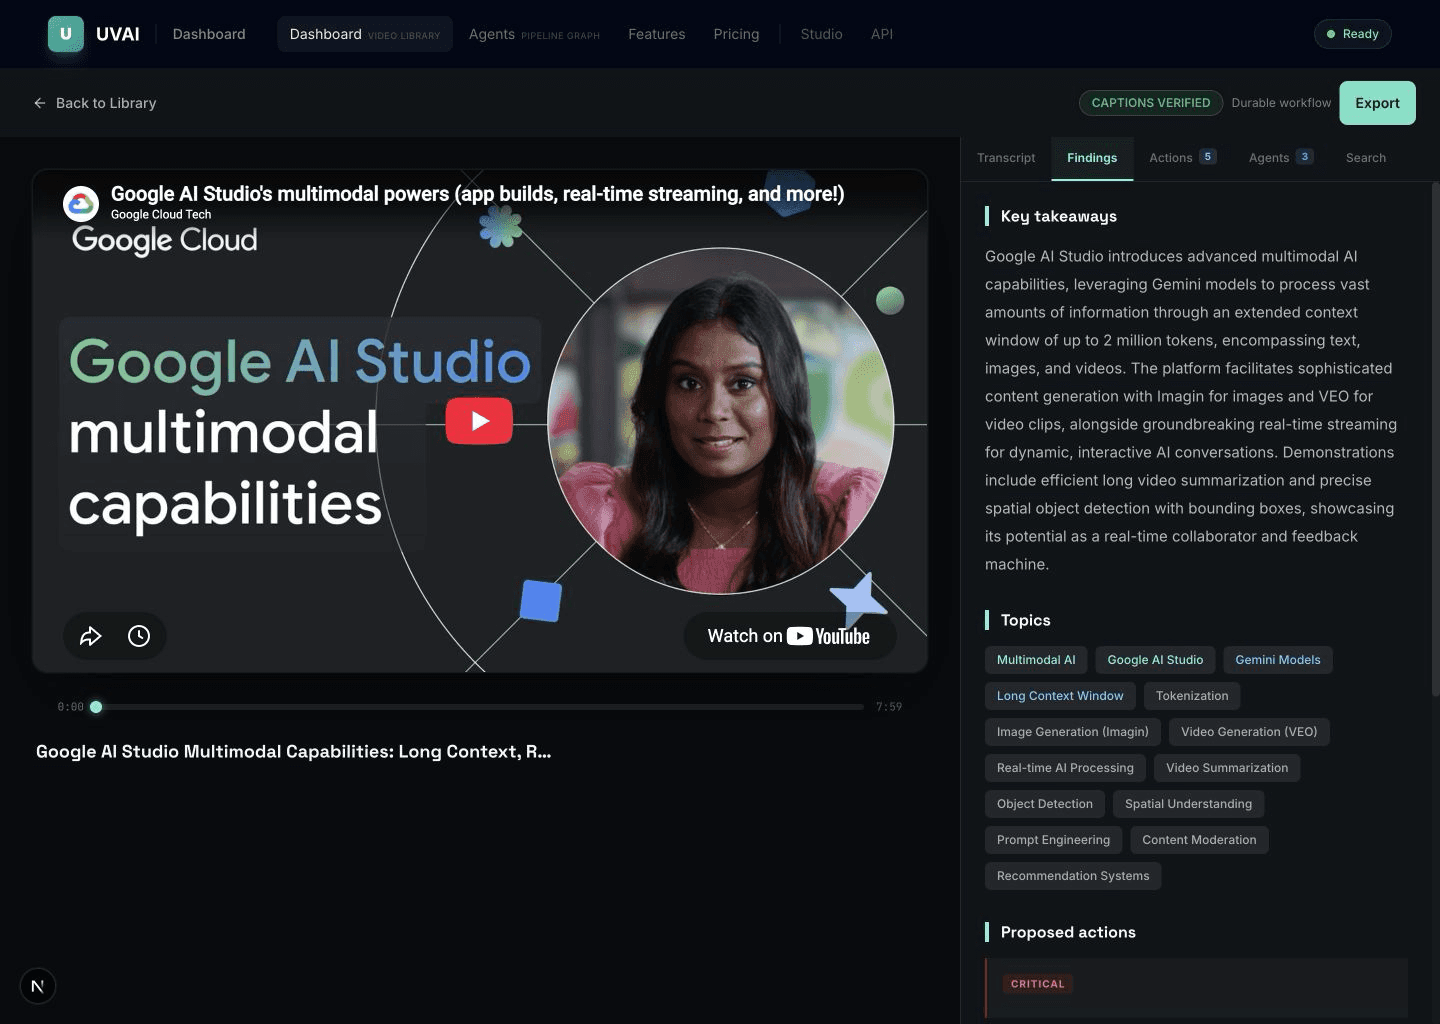Switch to the Agents tab in panel
This screenshot has width=1440, height=1024.
pyautogui.click(x=1280, y=158)
